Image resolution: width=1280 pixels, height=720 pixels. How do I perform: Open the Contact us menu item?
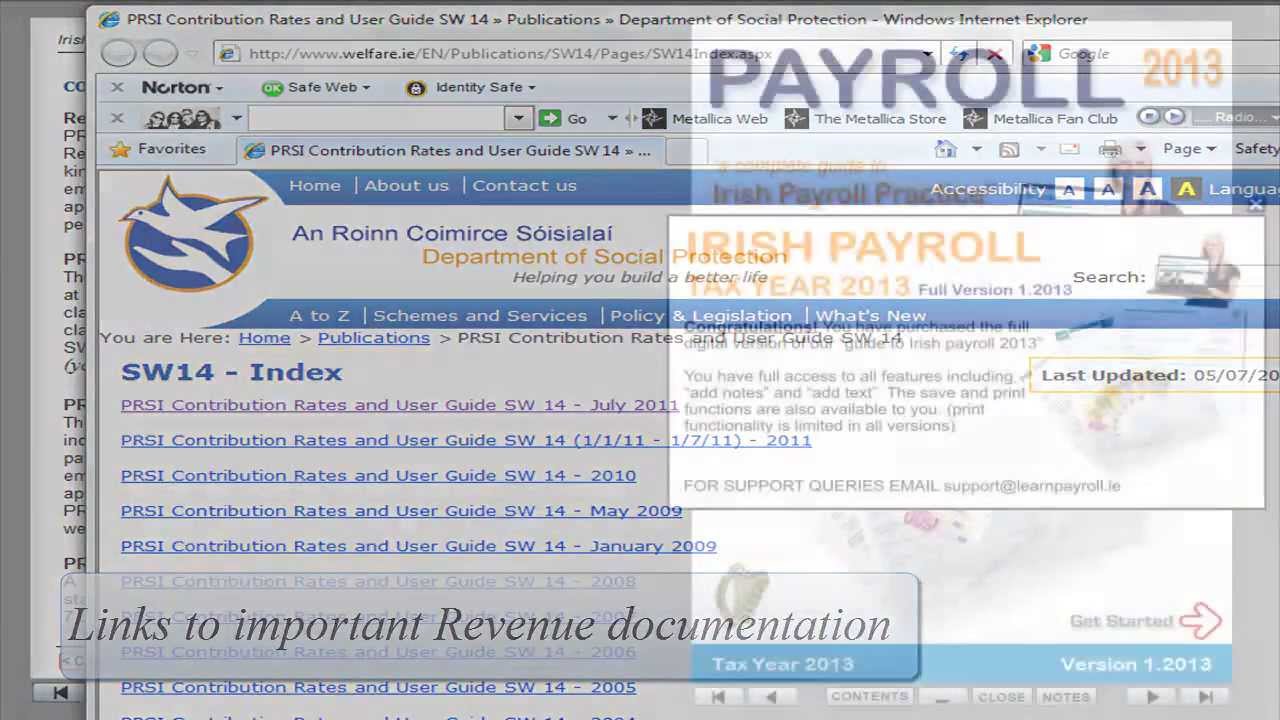(x=524, y=186)
